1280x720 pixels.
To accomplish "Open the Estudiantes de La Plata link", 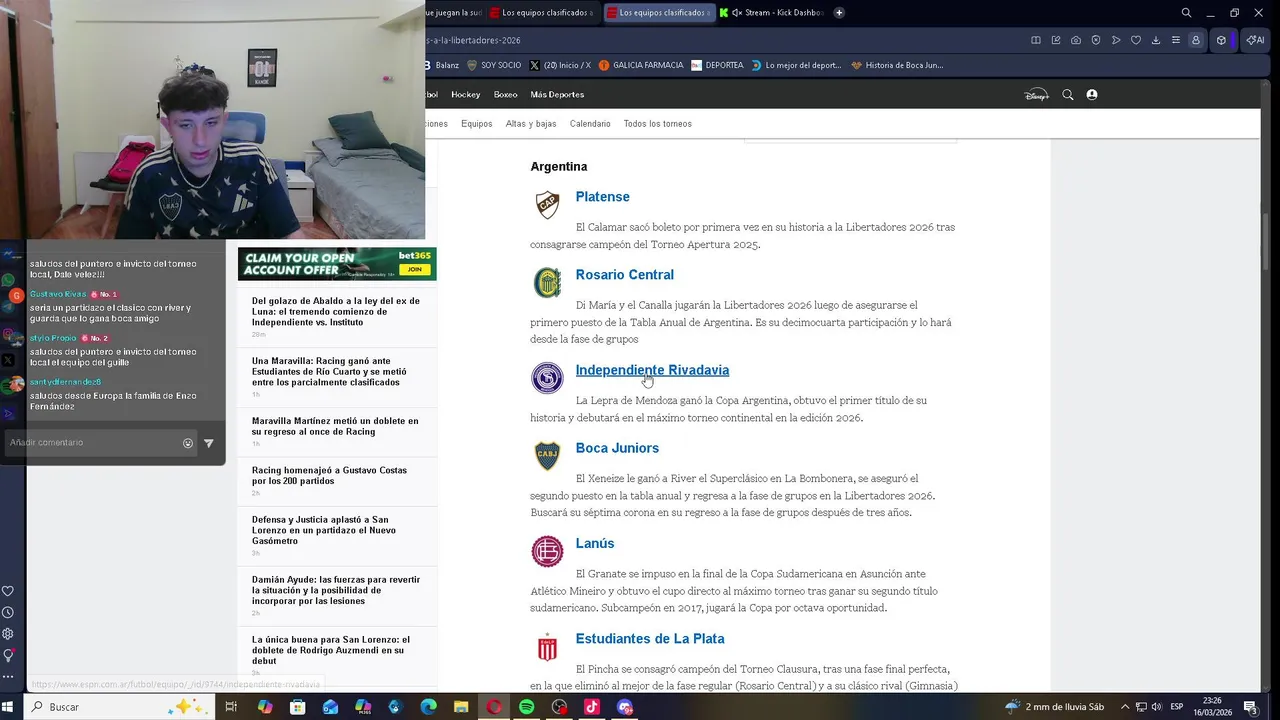I will [650, 639].
